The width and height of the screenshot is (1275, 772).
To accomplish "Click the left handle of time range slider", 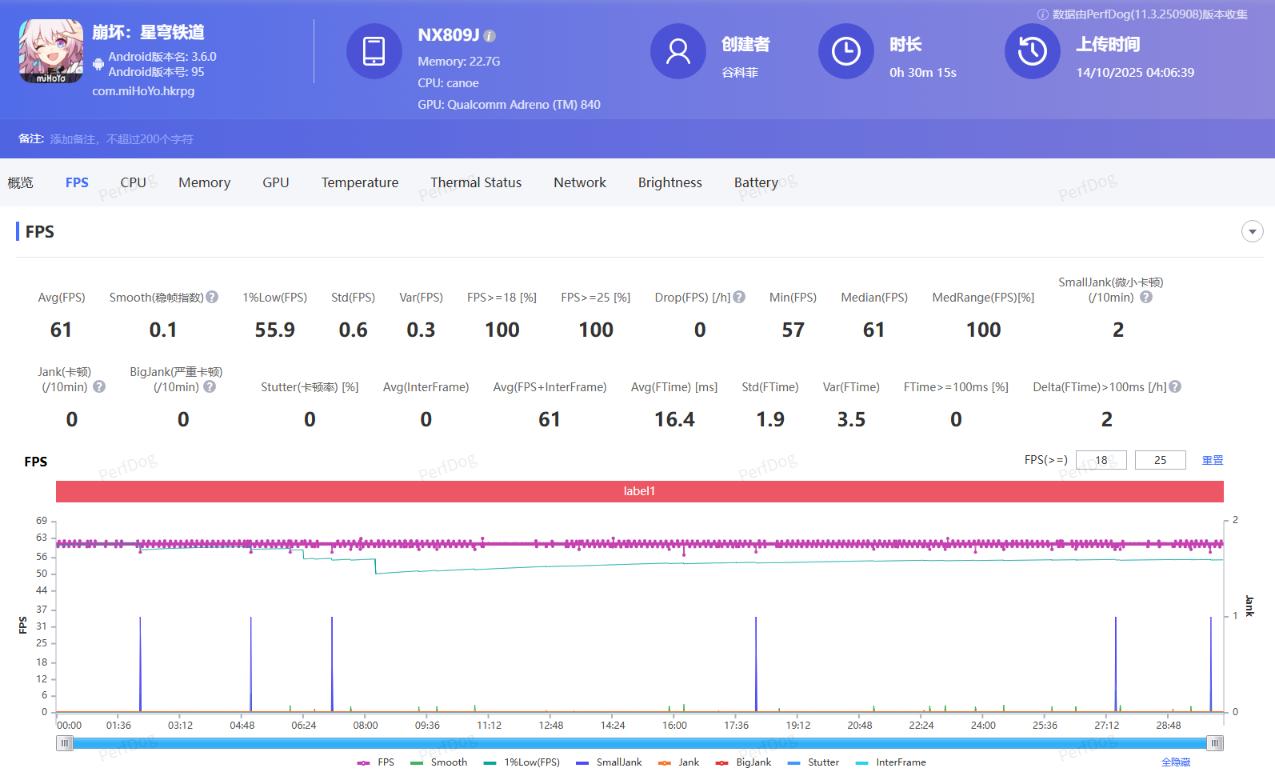I will [65, 743].
